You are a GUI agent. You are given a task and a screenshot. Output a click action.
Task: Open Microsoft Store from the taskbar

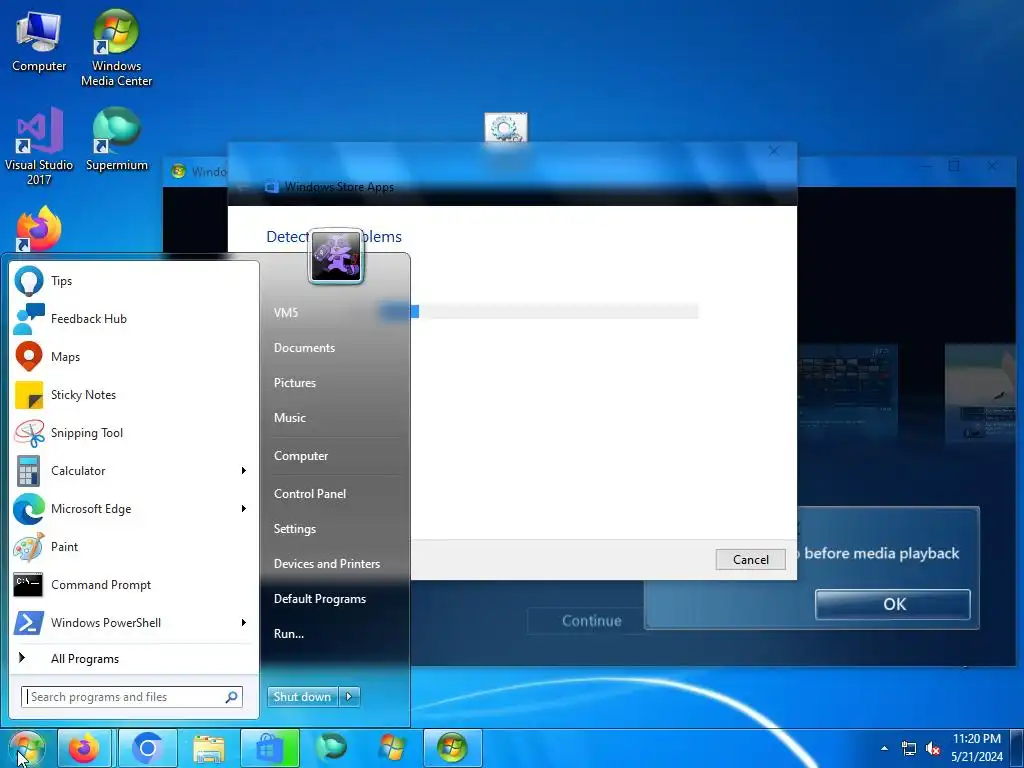pos(269,748)
